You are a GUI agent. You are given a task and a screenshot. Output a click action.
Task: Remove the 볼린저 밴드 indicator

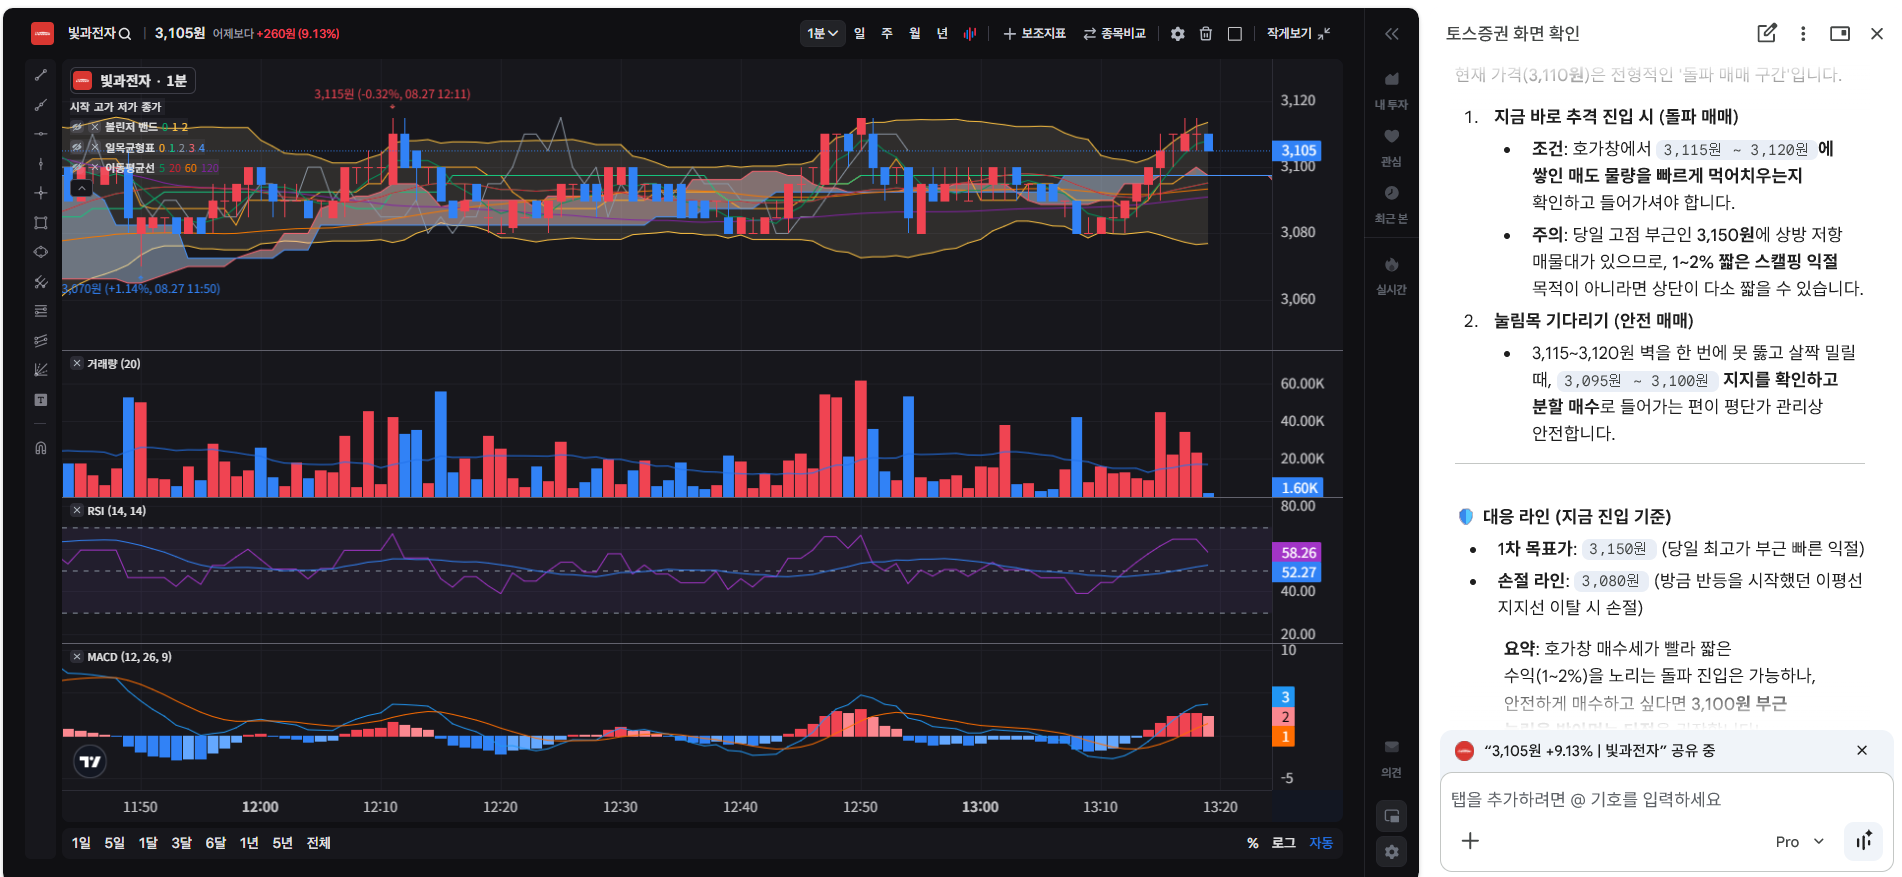(95, 127)
